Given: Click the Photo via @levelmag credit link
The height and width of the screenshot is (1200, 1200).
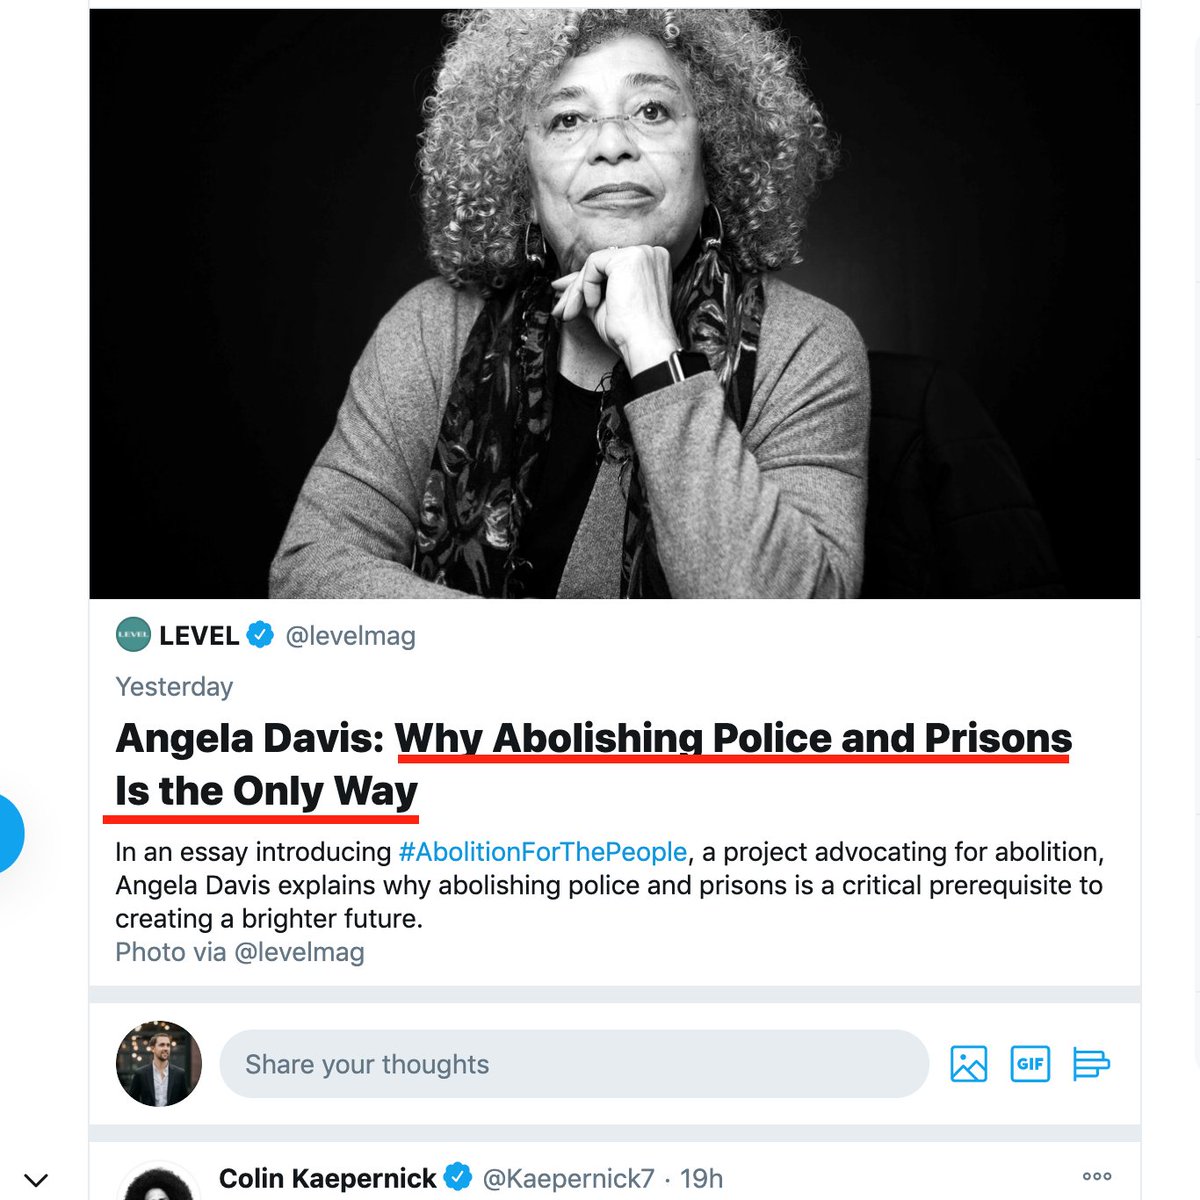Looking at the screenshot, I should coord(240,952).
